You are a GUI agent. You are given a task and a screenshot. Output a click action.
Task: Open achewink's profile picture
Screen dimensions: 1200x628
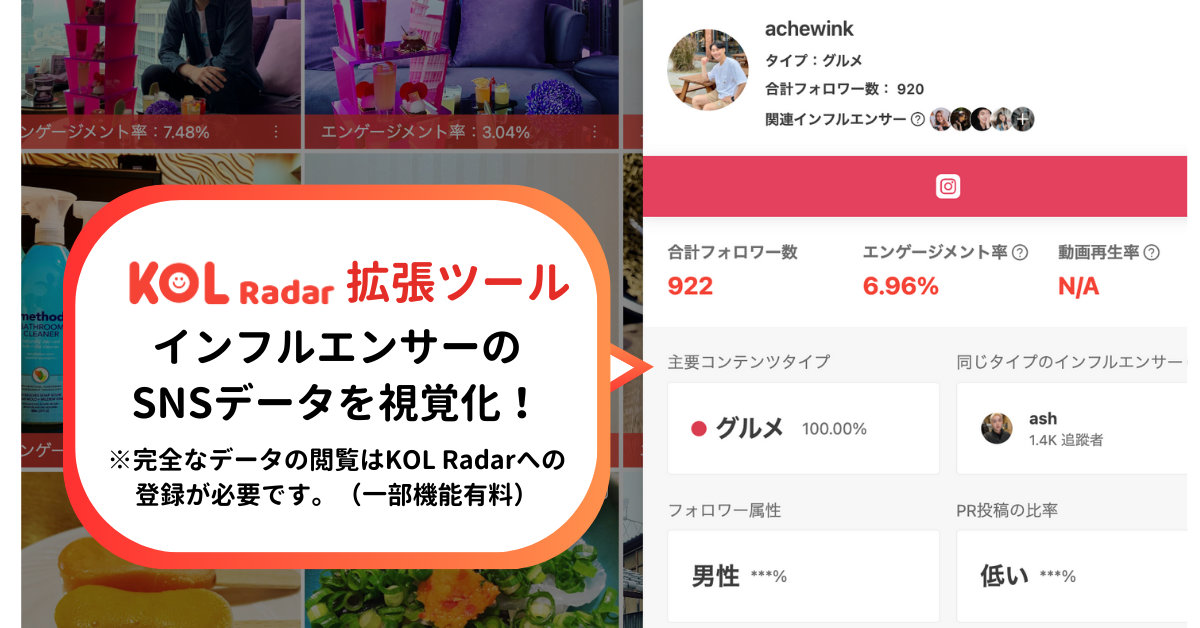coord(708,69)
